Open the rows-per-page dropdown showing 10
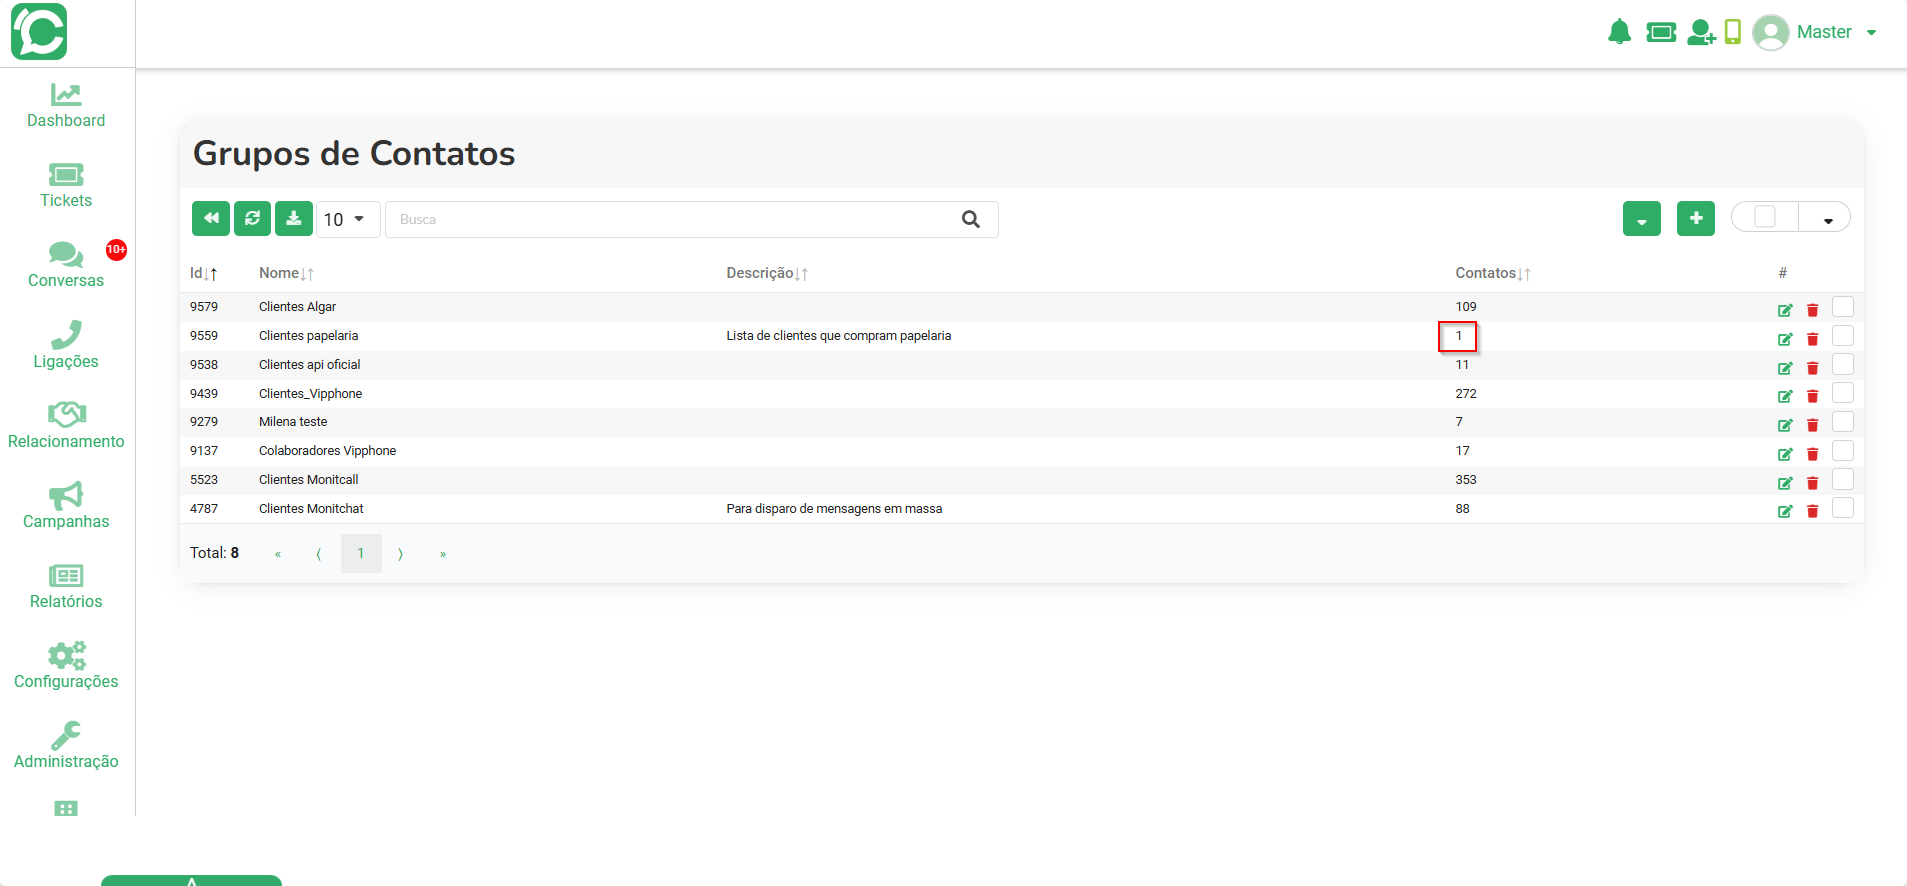The height and width of the screenshot is (886, 1907). pos(347,219)
